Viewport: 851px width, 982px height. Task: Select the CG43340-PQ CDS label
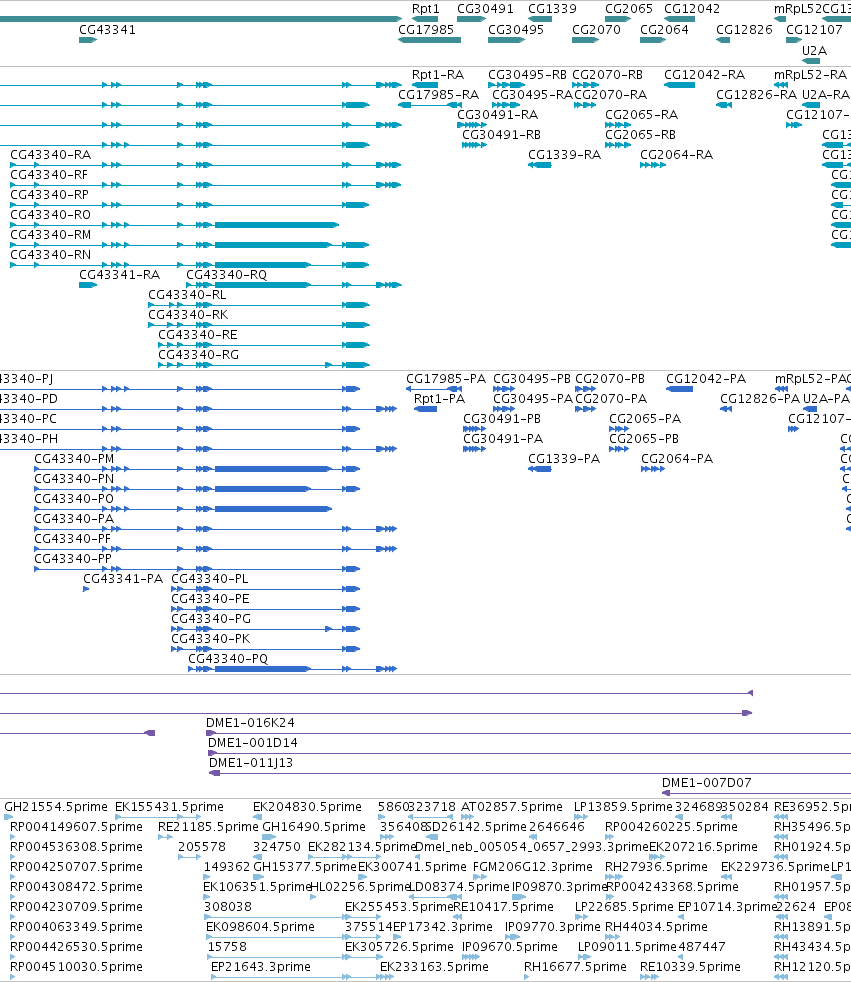229,659
